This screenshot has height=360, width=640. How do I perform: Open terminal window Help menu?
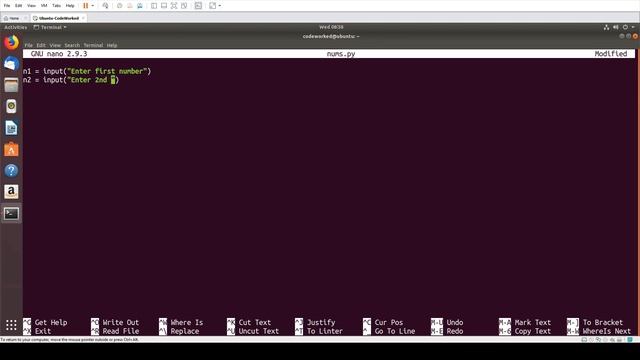[112, 45]
